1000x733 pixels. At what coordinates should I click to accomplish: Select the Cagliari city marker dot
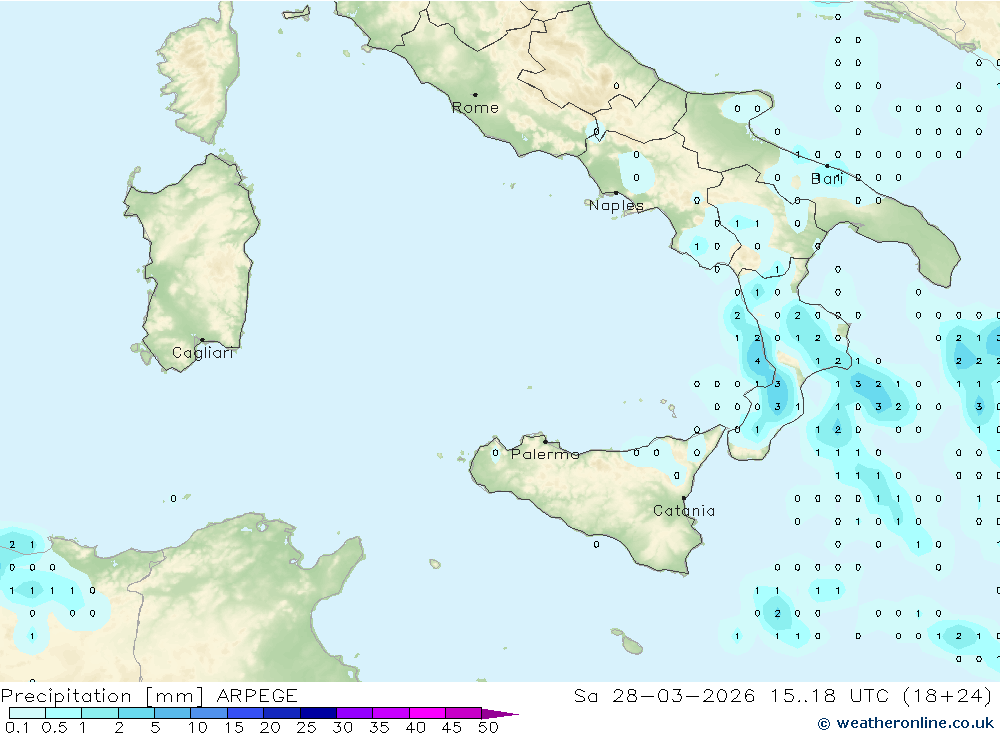pos(202,340)
